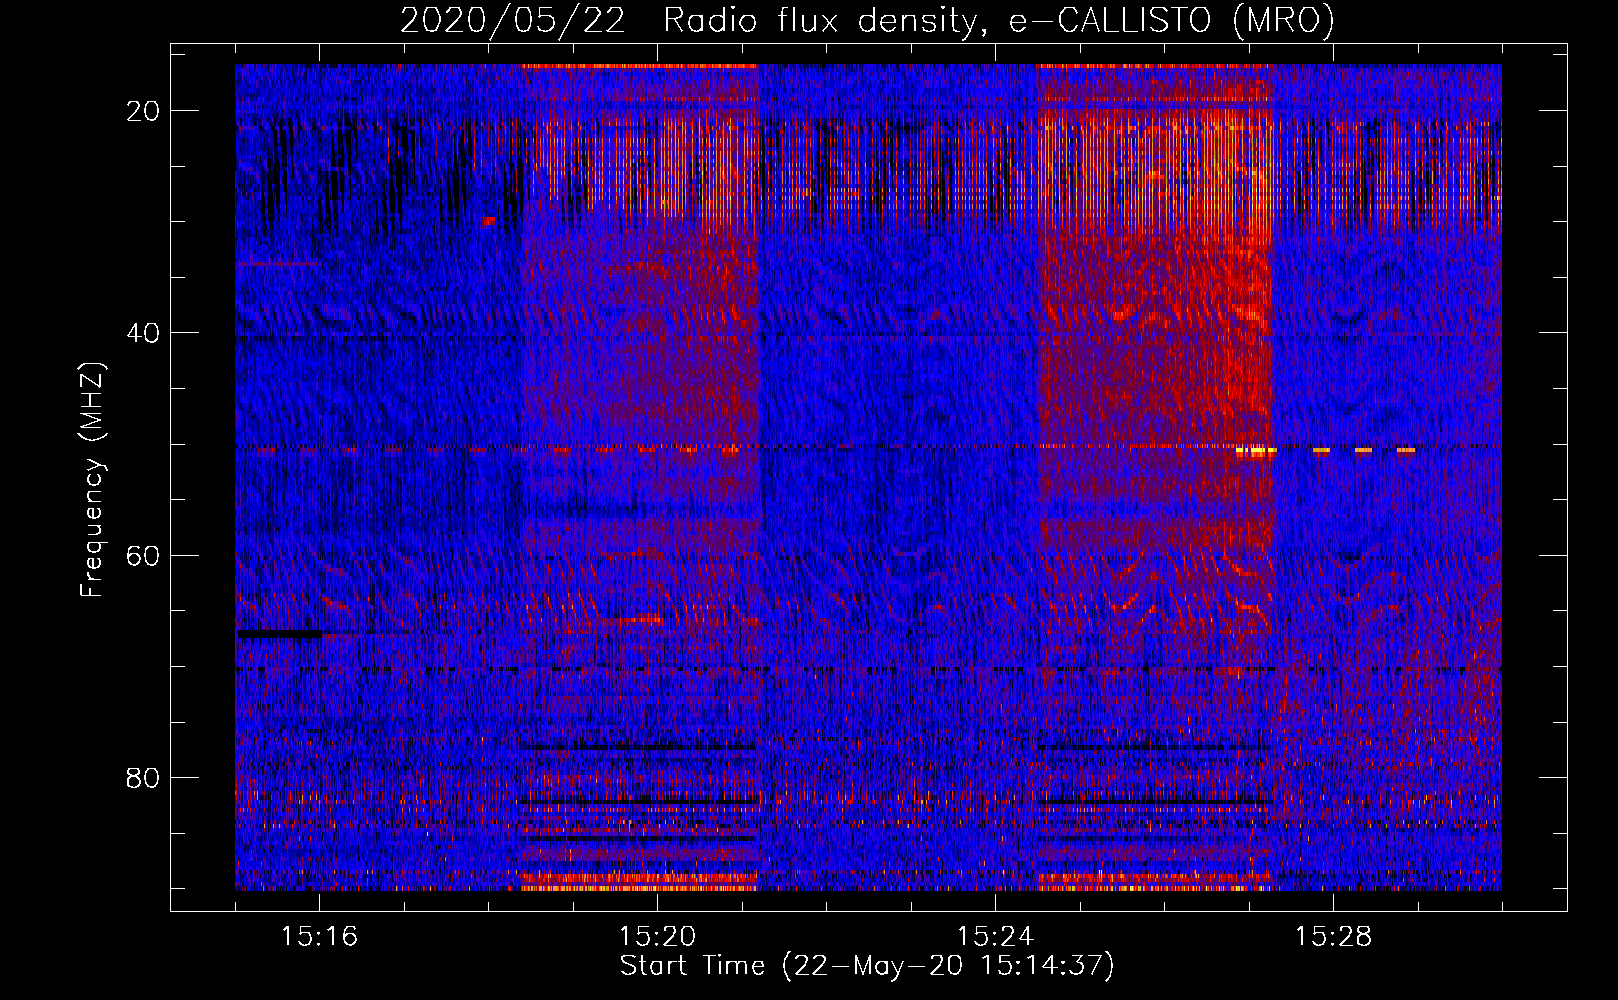Click the '15:24' time tick label

(996, 937)
